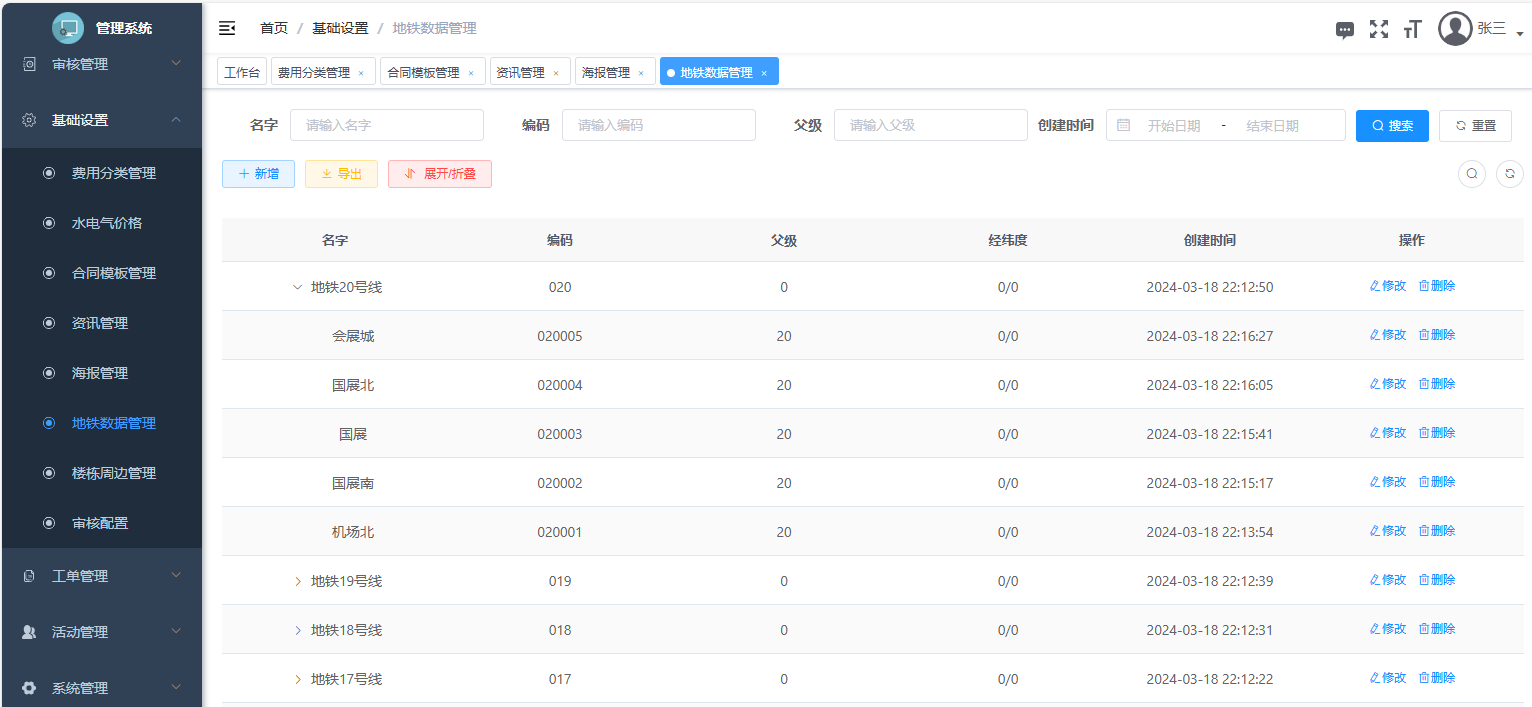Select 审核配置 in sidebar menu
The image size is (1532, 707).
pyautogui.click(x=100, y=523)
